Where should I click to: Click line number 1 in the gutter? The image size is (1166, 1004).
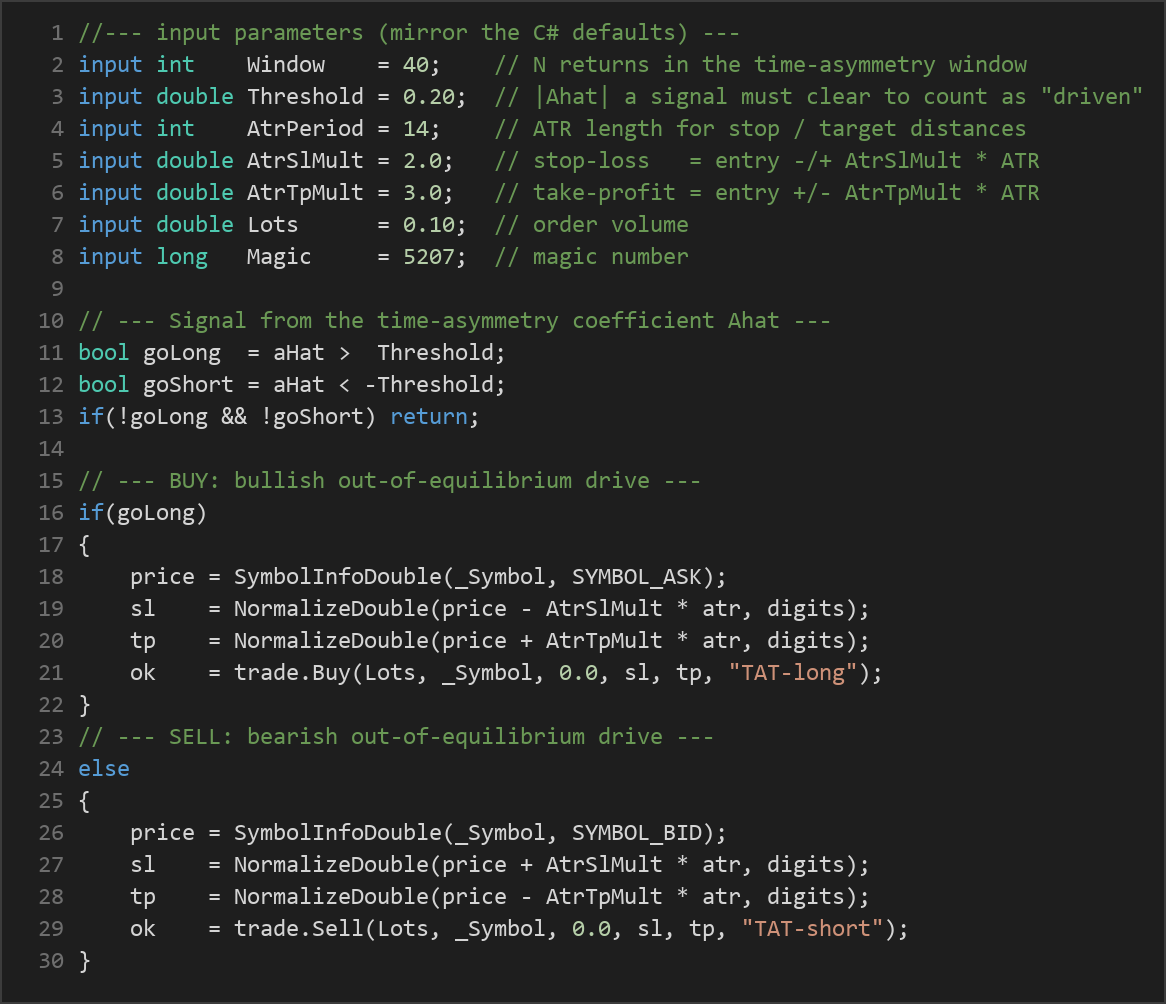(57, 33)
